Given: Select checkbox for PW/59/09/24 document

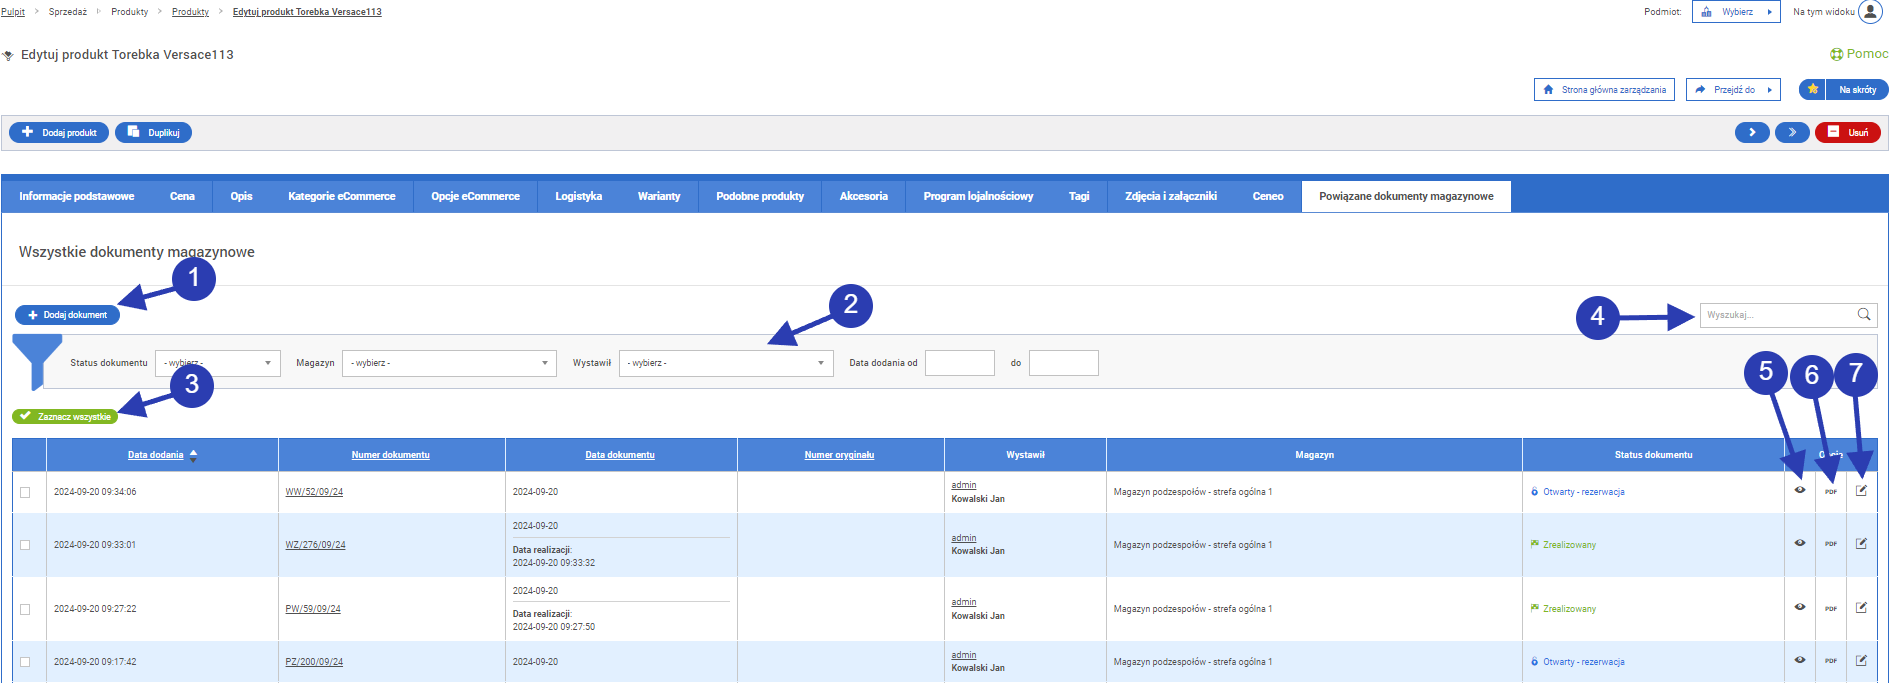Looking at the screenshot, I should pos(25,609).
